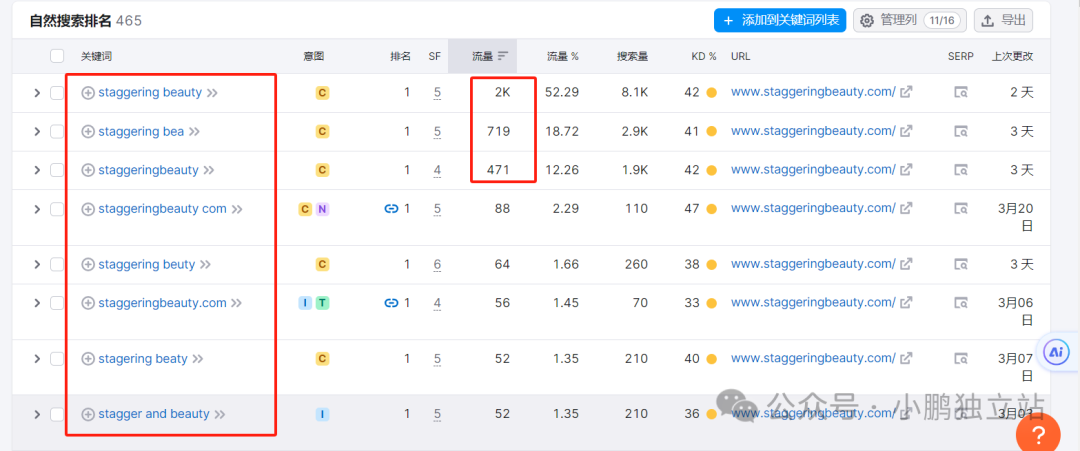The width and height of the screenshot is (1080, 451).
Task: Expand the staggering bea row
Action: tap(37, 131)
